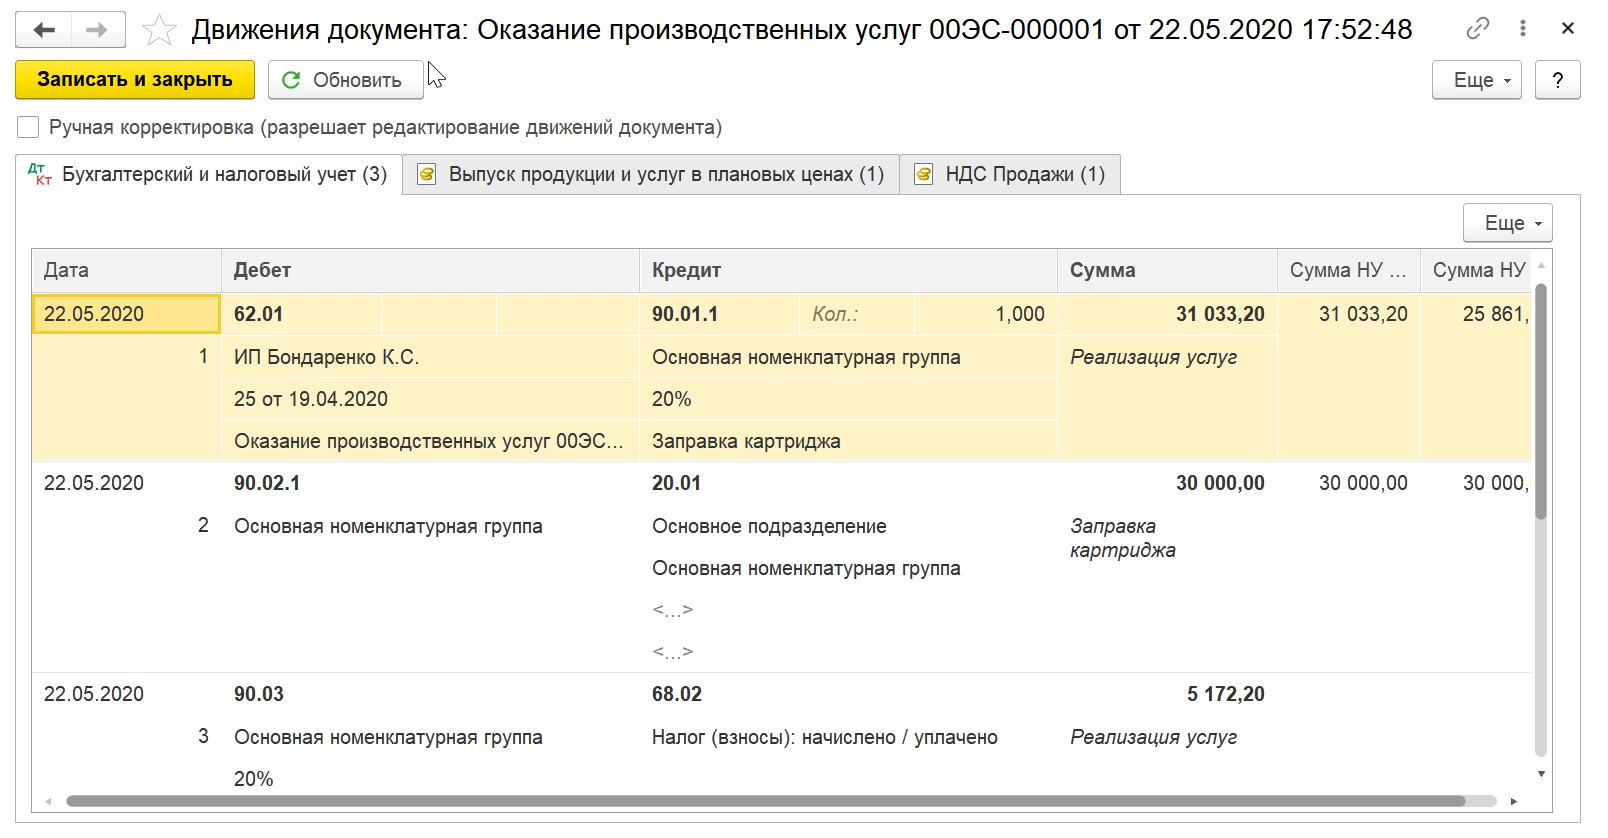Select the 68.02 credit account cell

coord(677,694)
